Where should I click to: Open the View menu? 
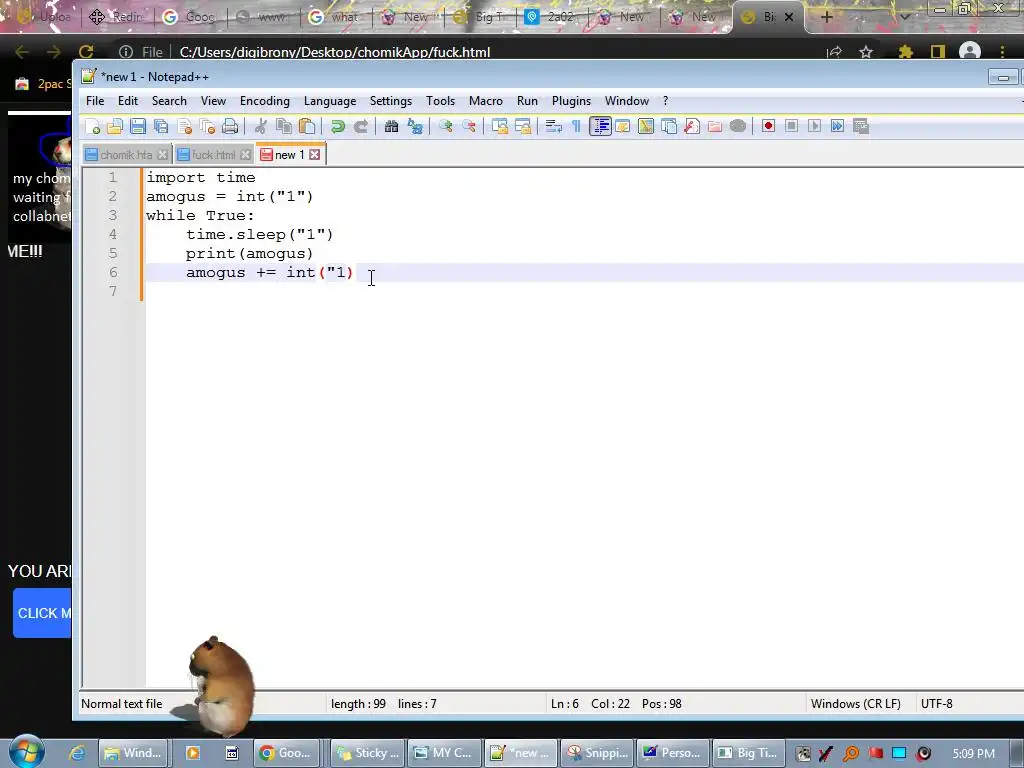tap(213, 101)
